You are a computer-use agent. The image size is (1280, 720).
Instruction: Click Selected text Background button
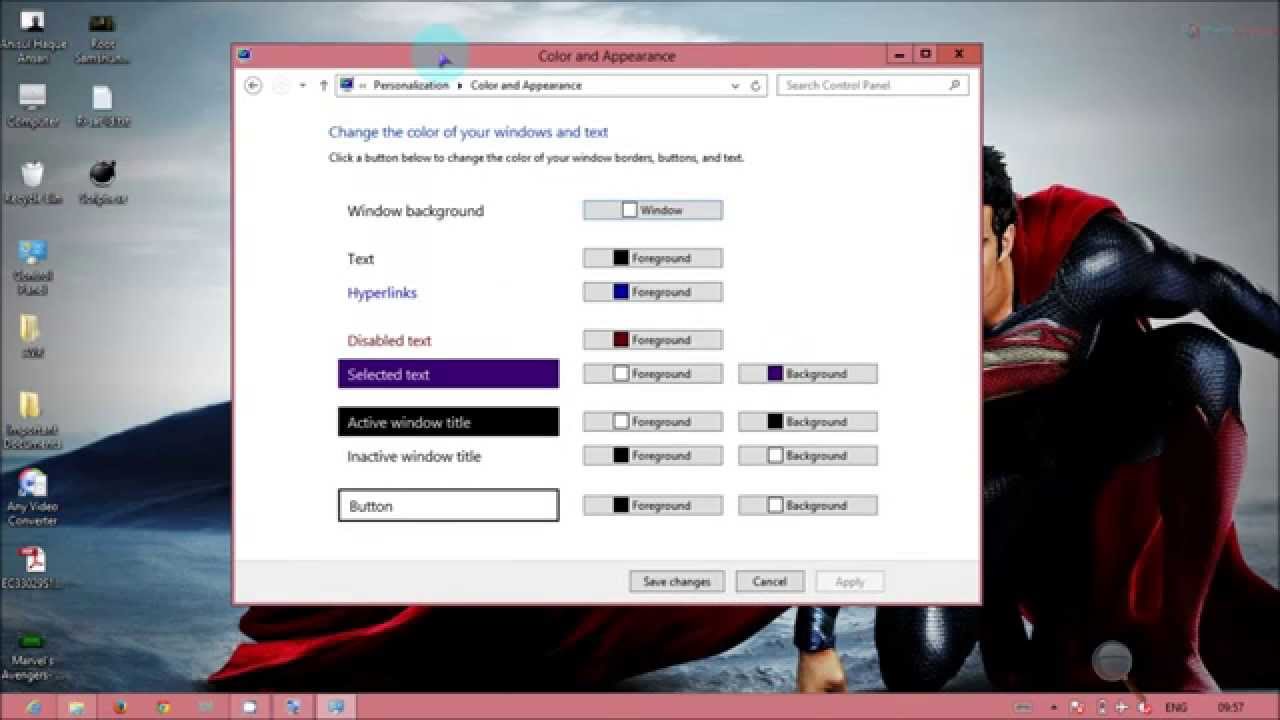click(x=808, y=374)
